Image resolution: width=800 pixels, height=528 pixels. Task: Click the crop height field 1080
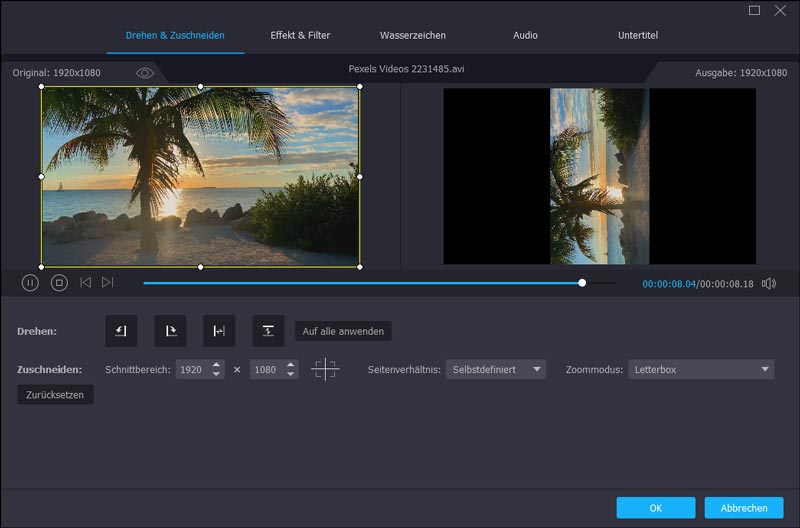[x=266, y=370]
